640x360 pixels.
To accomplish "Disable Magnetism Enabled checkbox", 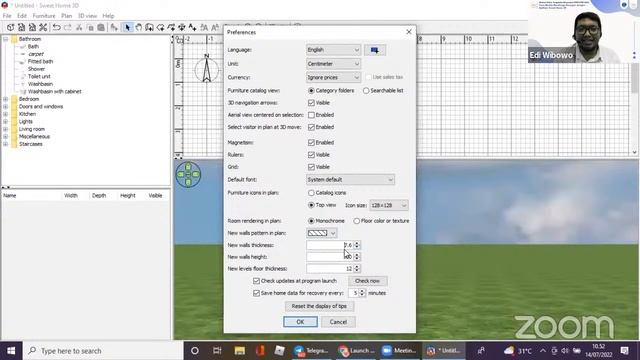I will coord(311,142).
